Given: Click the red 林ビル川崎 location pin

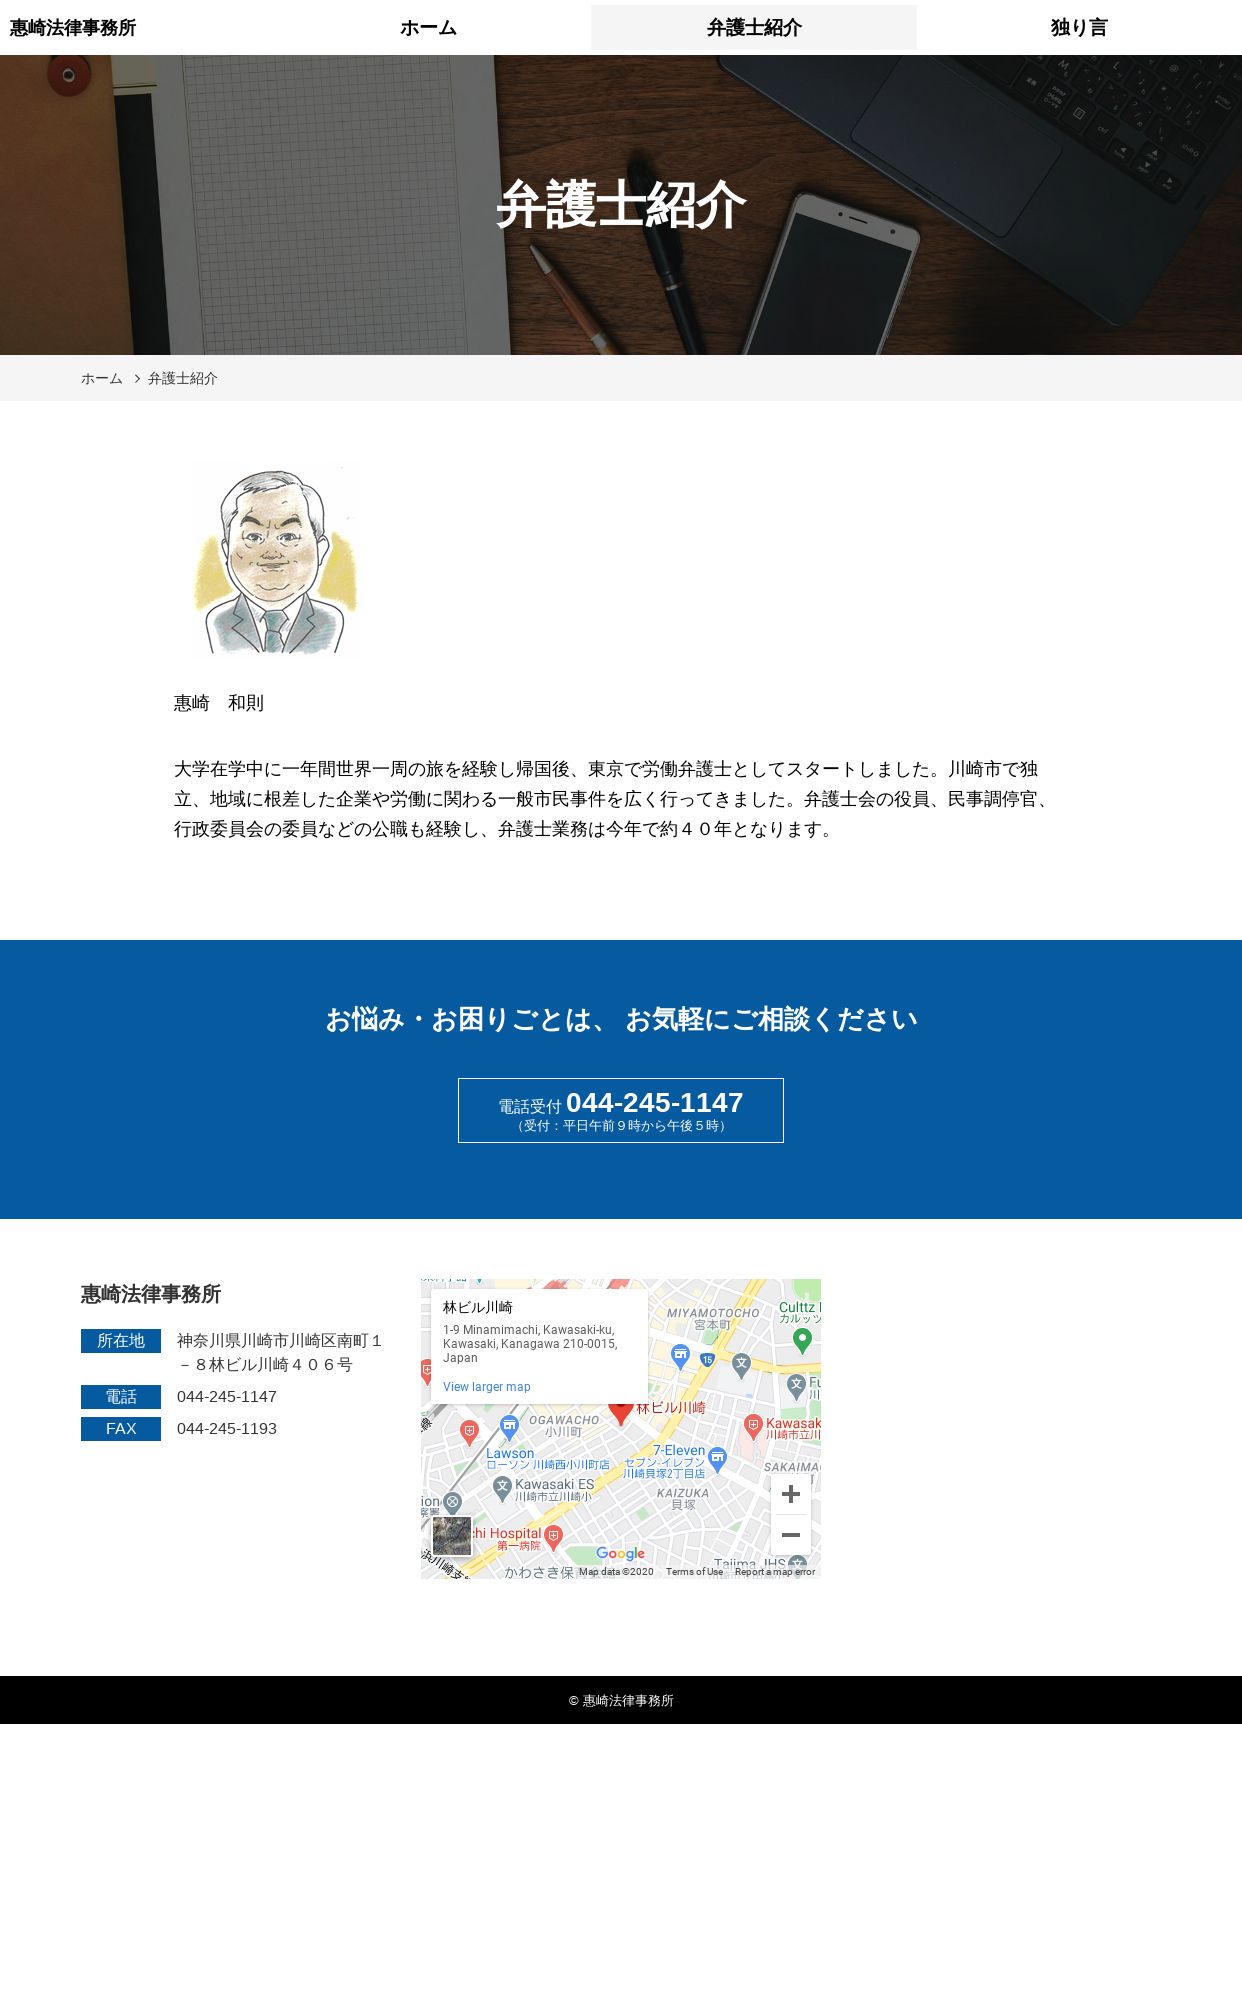Looking at the screenshot, I should pyautogui.click(x=621, y=1414).
